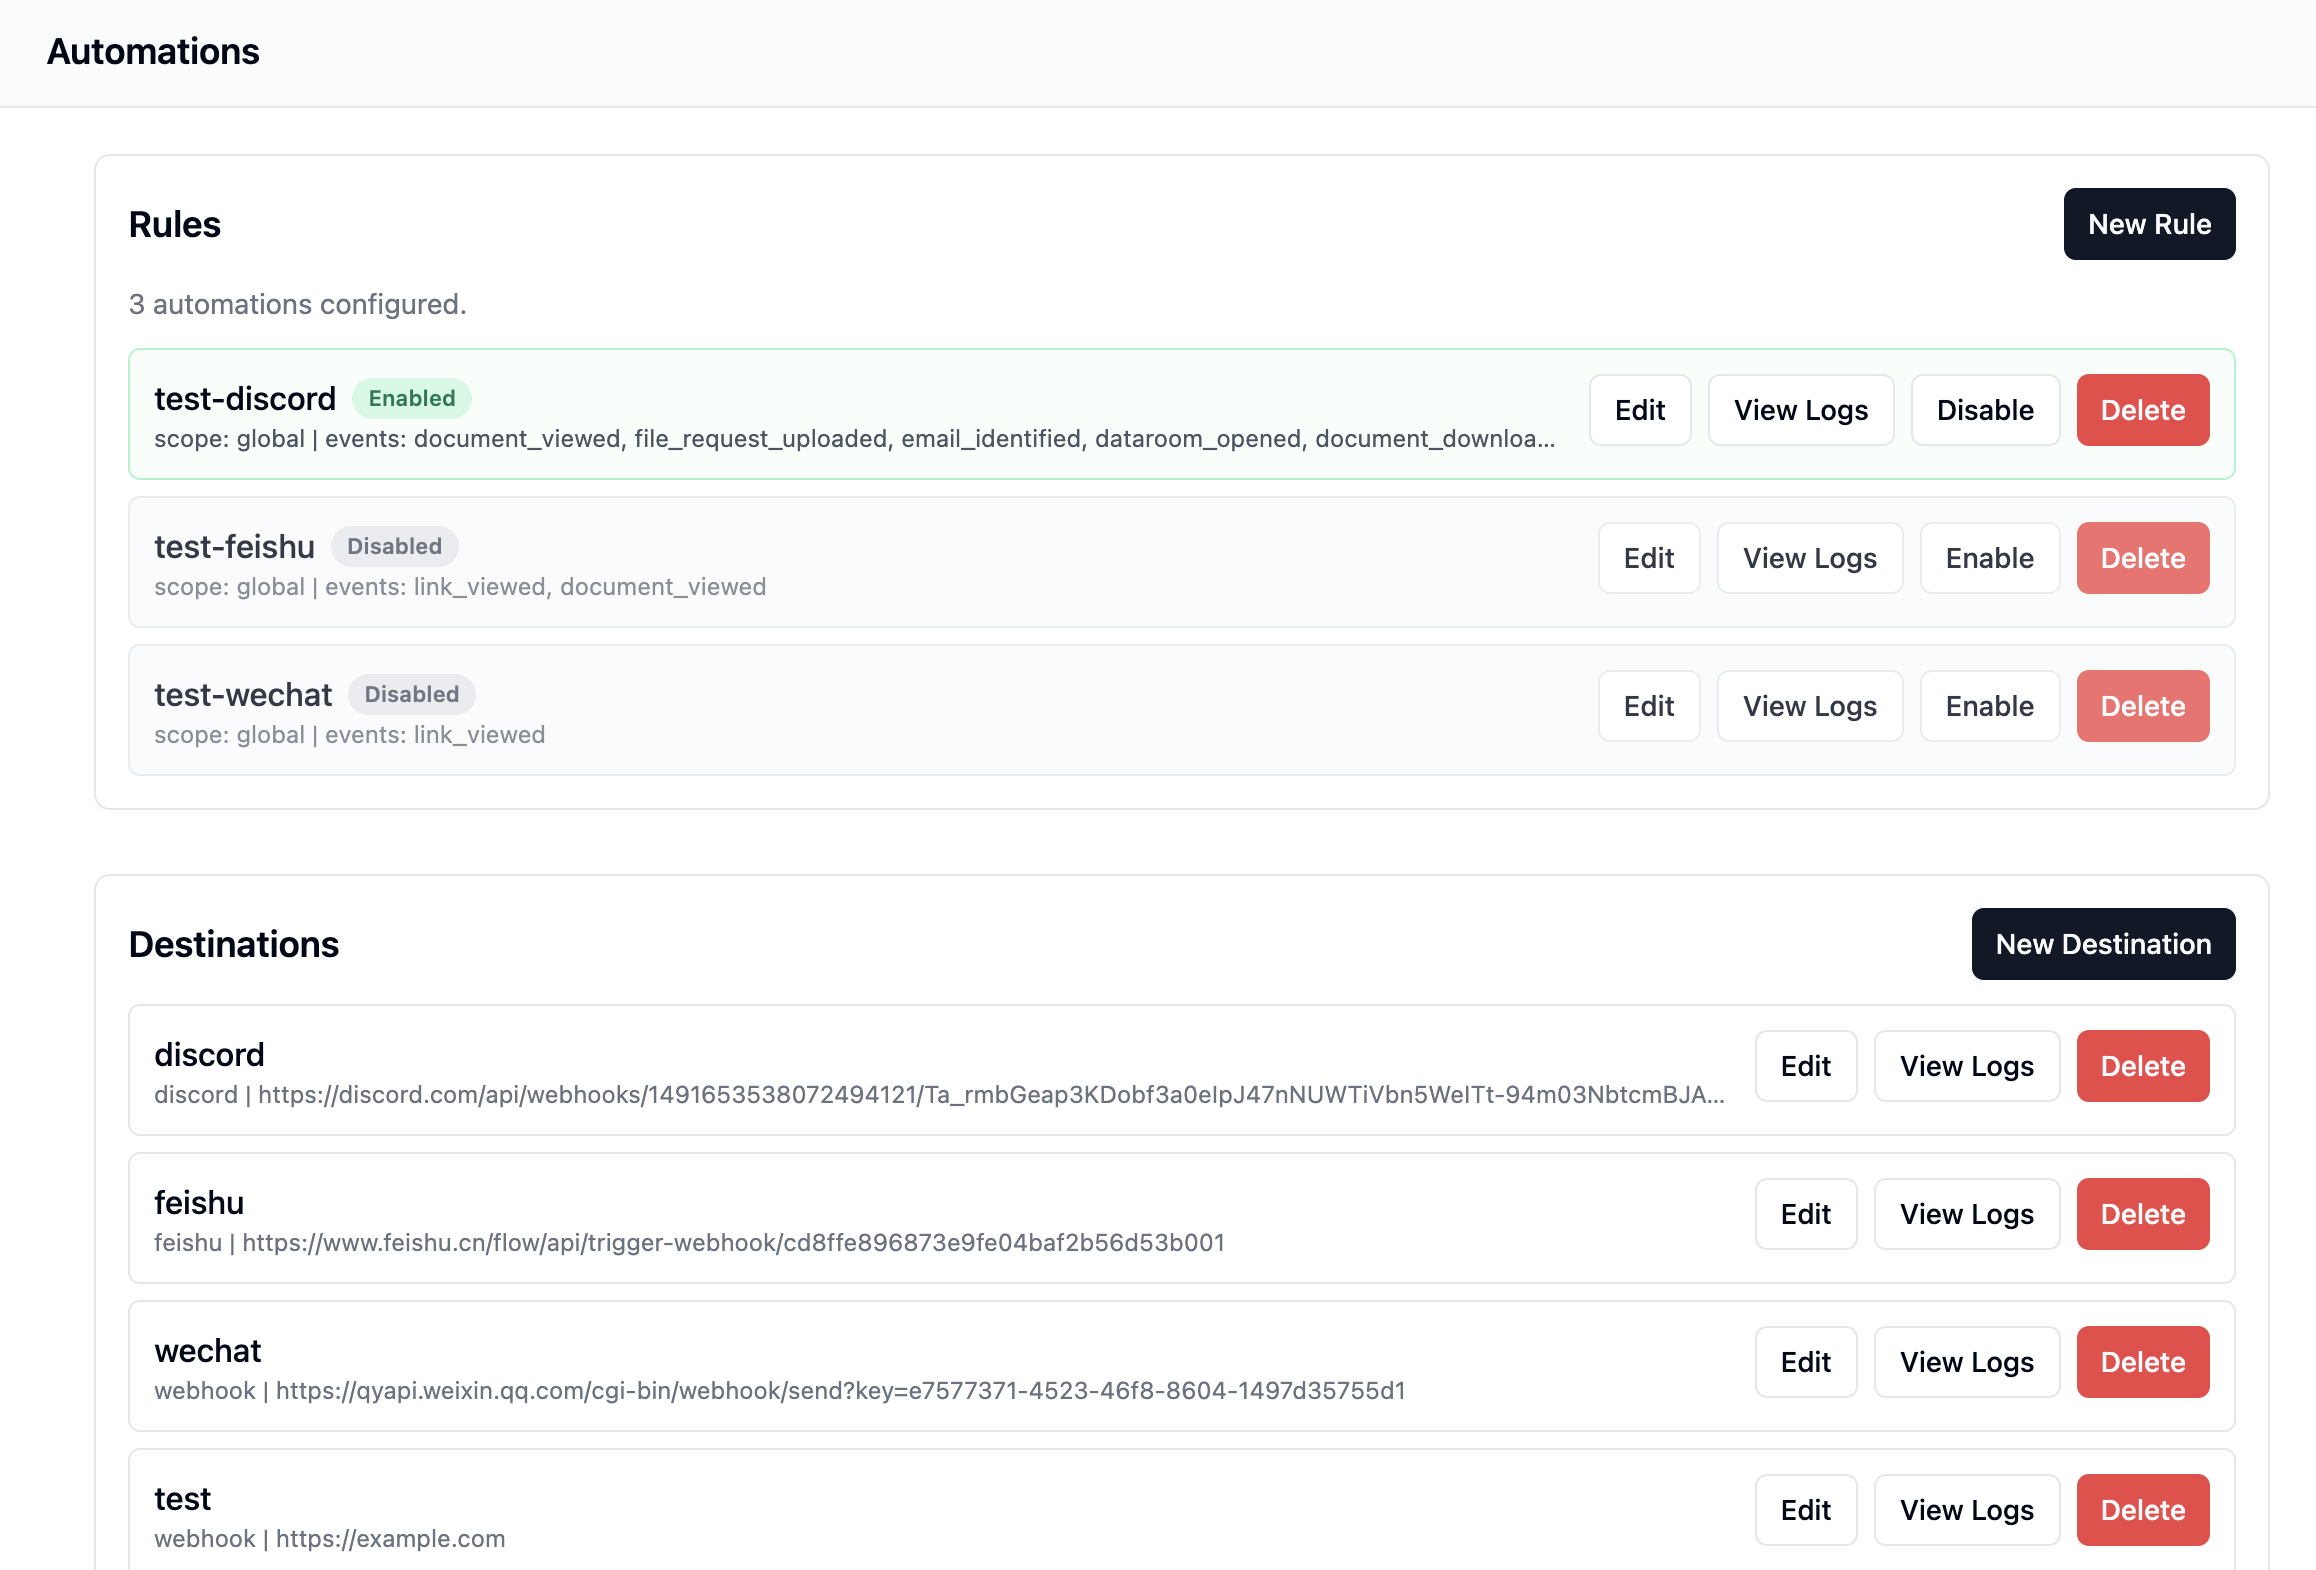View Logs for test-wechat rule
Screen dimensions: 2316x1570
[1809, 706]
